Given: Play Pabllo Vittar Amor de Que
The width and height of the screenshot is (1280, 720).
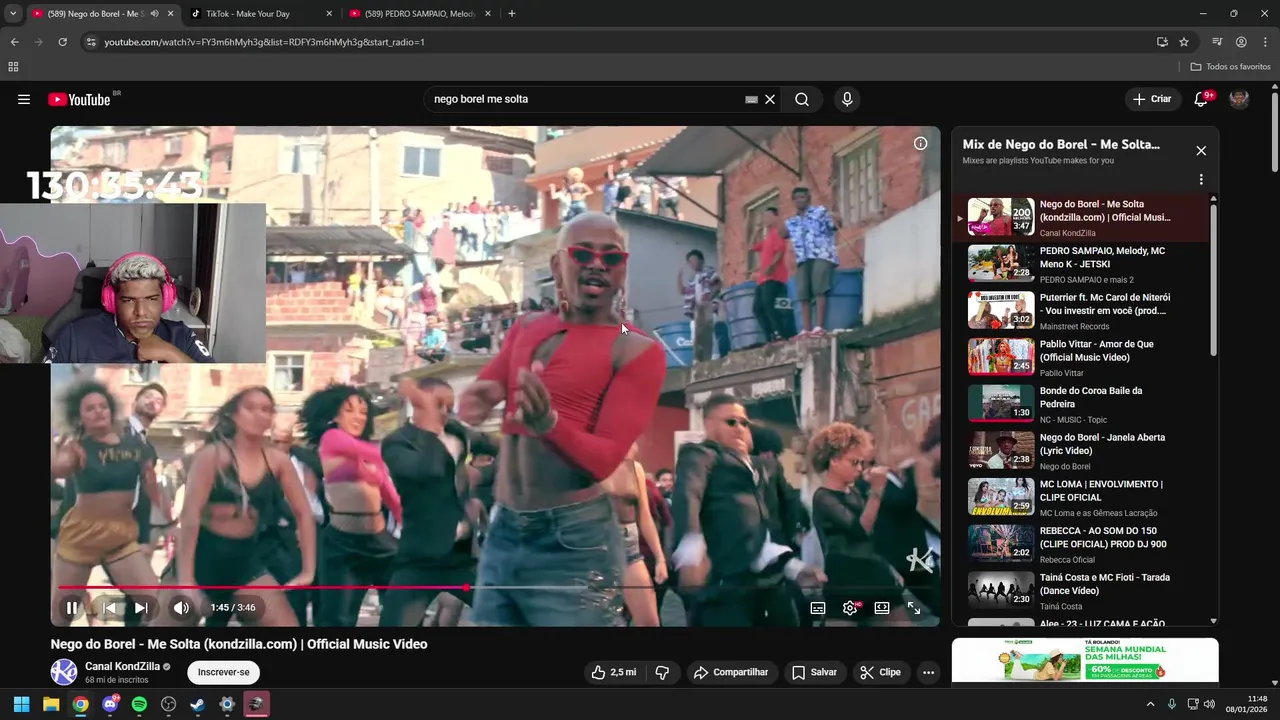Looking at the screenshot, I should click(1081, 358).
